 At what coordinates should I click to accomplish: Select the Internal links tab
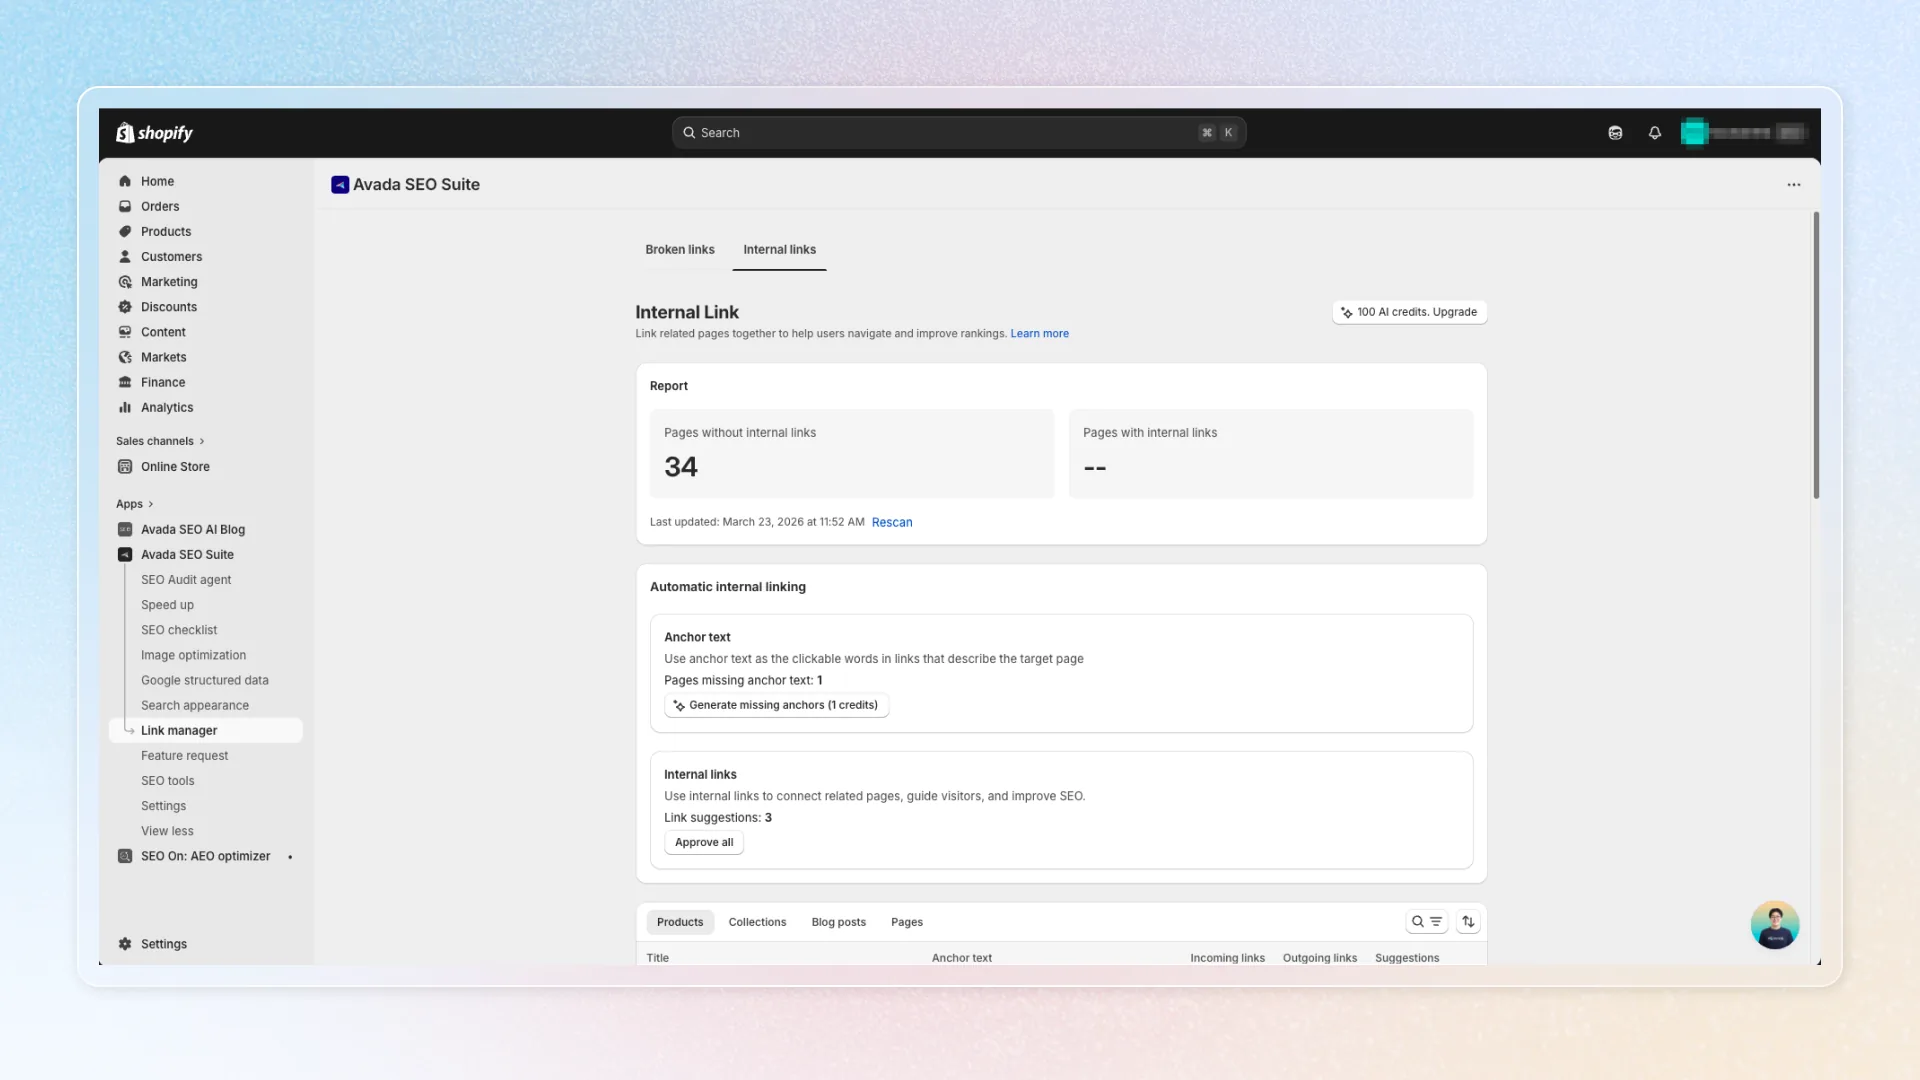[779, 250]
